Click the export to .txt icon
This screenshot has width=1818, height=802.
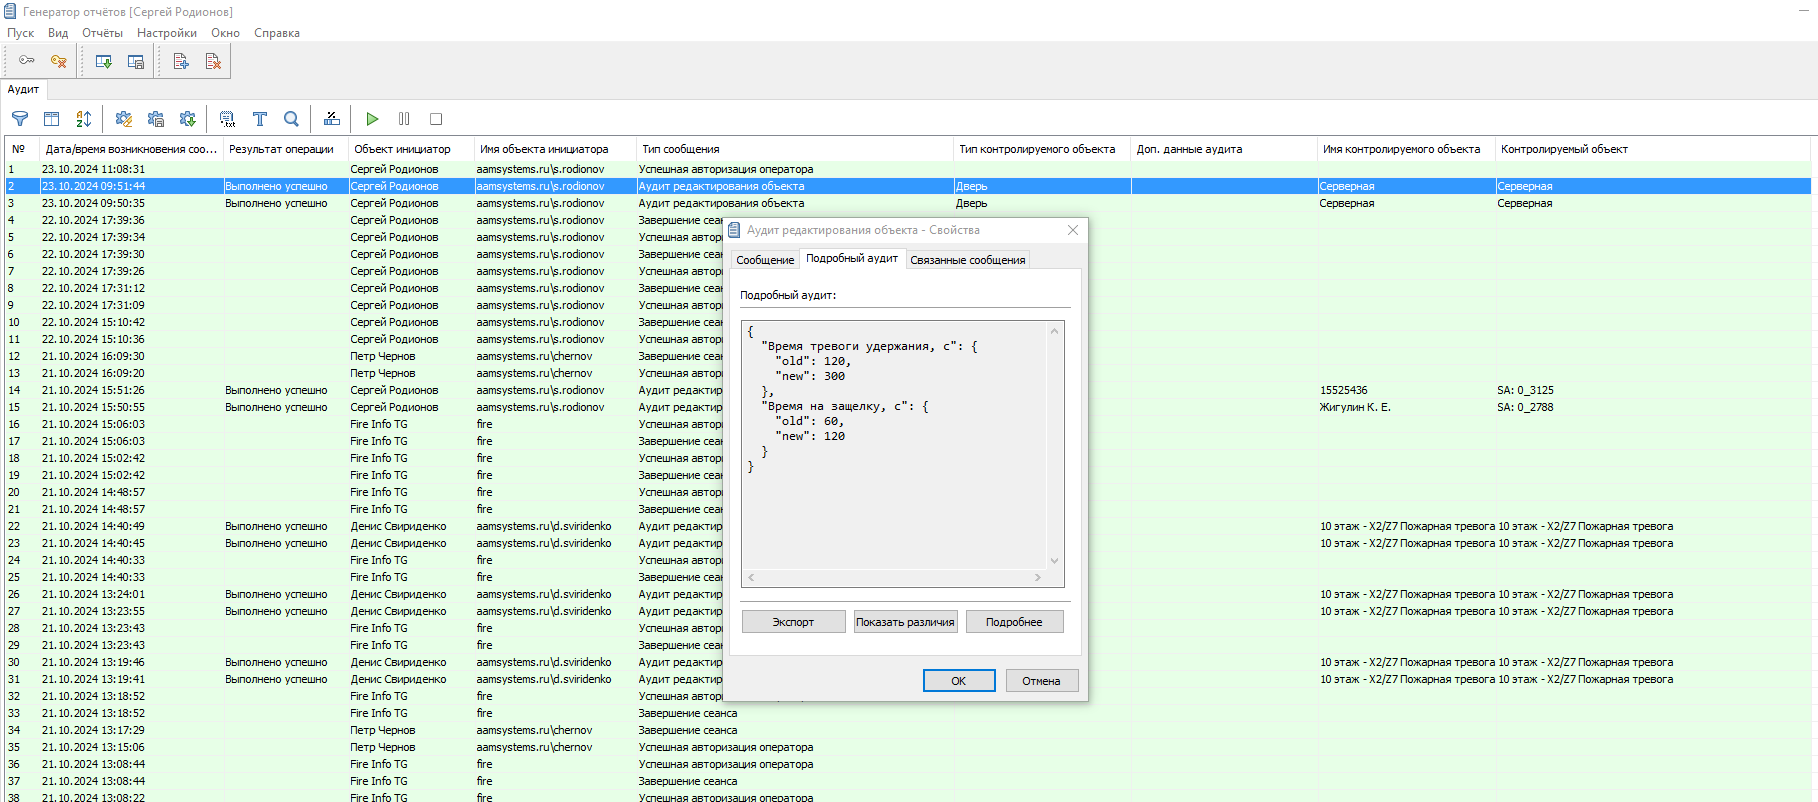pos(228,119)
